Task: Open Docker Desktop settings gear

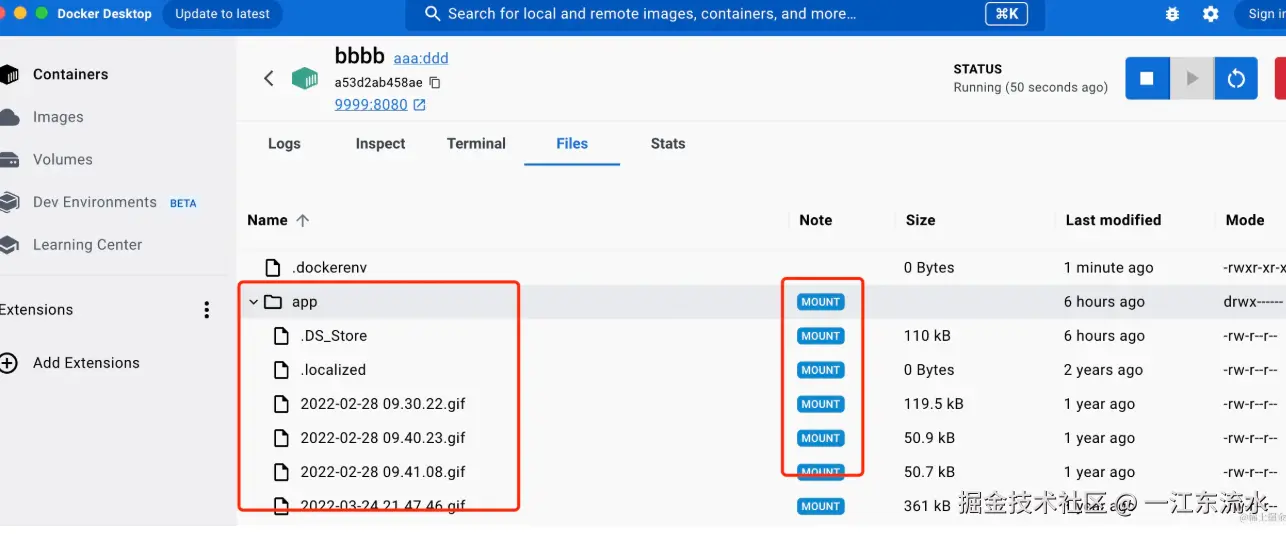Action: (1210, 14)
